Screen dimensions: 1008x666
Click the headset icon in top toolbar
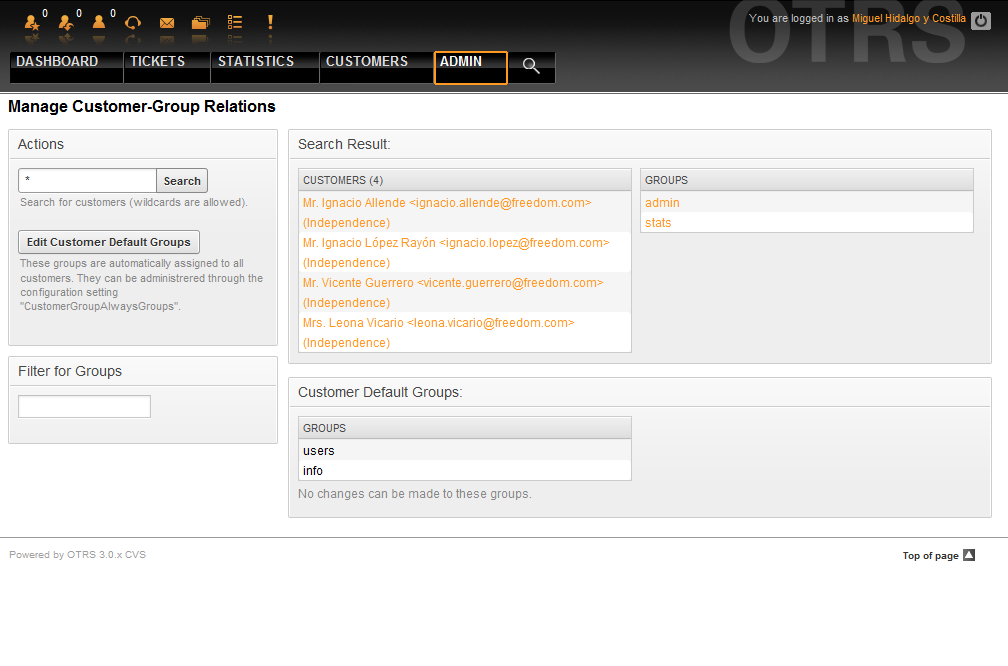pyautogui.click(x=133, y=22)
